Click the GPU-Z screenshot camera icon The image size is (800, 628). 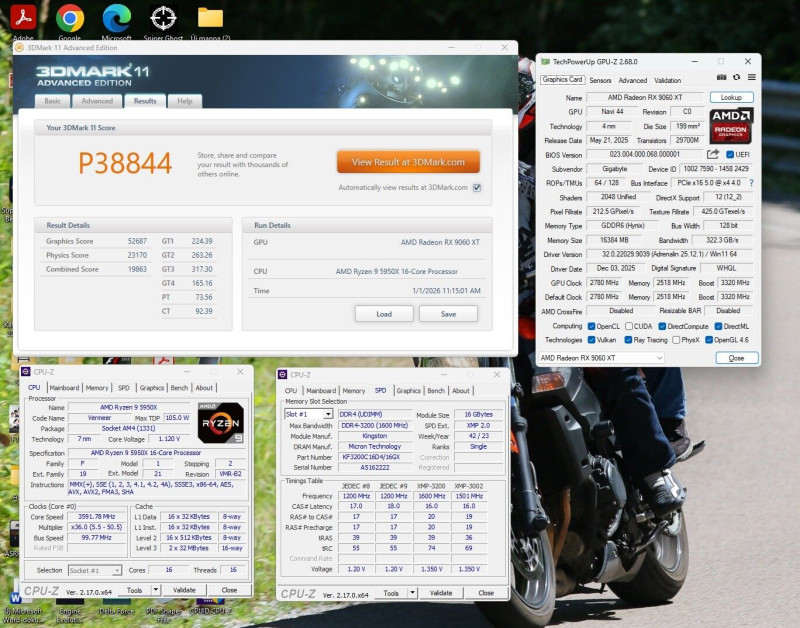(721, 77)
